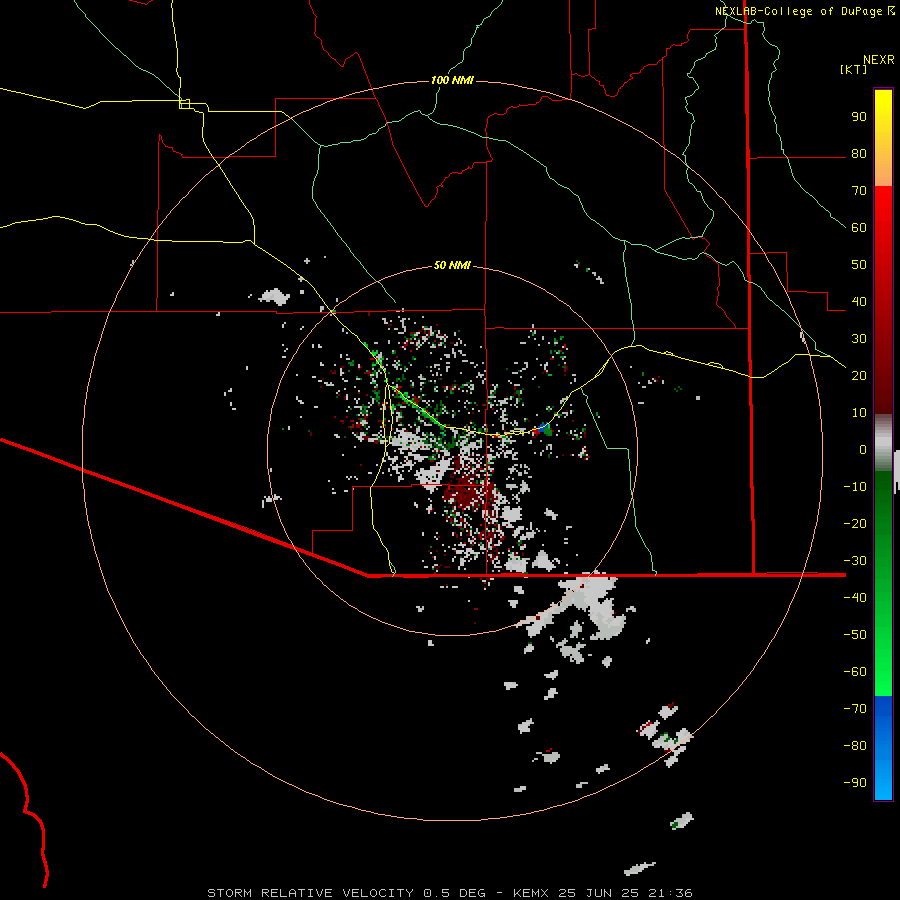Viewport: 900px width, 900px height.
Task: Pick the gray zero-velocity segment of color bar
Action: [883, 443]
